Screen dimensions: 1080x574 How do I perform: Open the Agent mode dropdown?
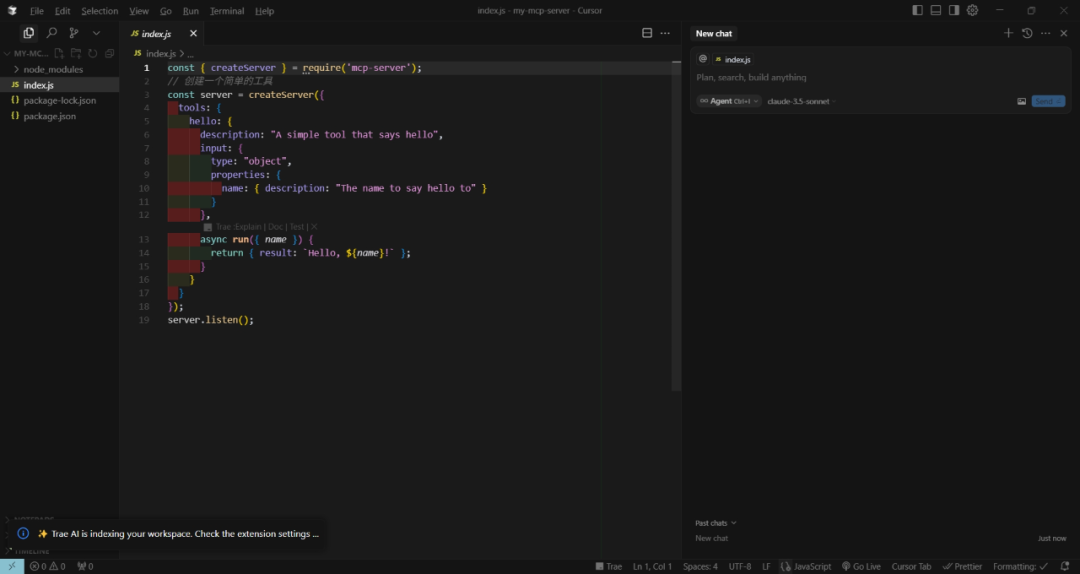[729, 101]
